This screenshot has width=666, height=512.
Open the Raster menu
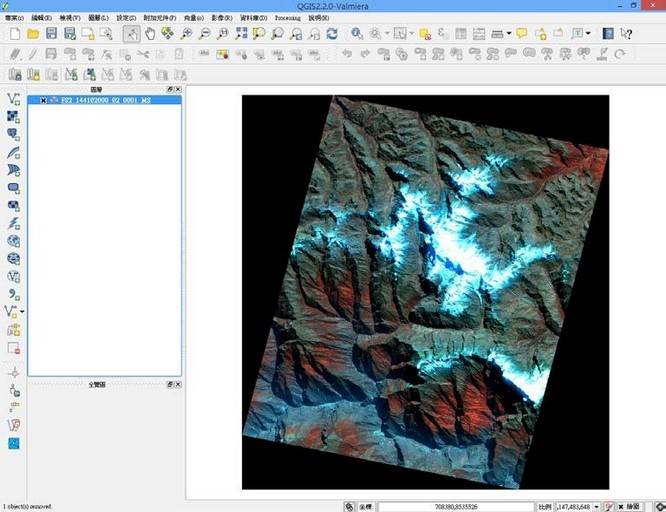coord(222,18)
